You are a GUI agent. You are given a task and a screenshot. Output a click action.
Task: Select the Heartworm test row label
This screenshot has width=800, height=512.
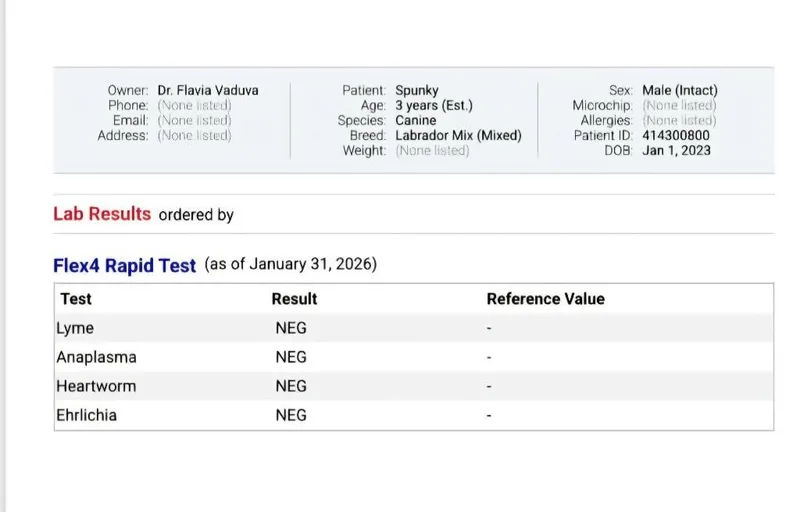coord(96,386)
